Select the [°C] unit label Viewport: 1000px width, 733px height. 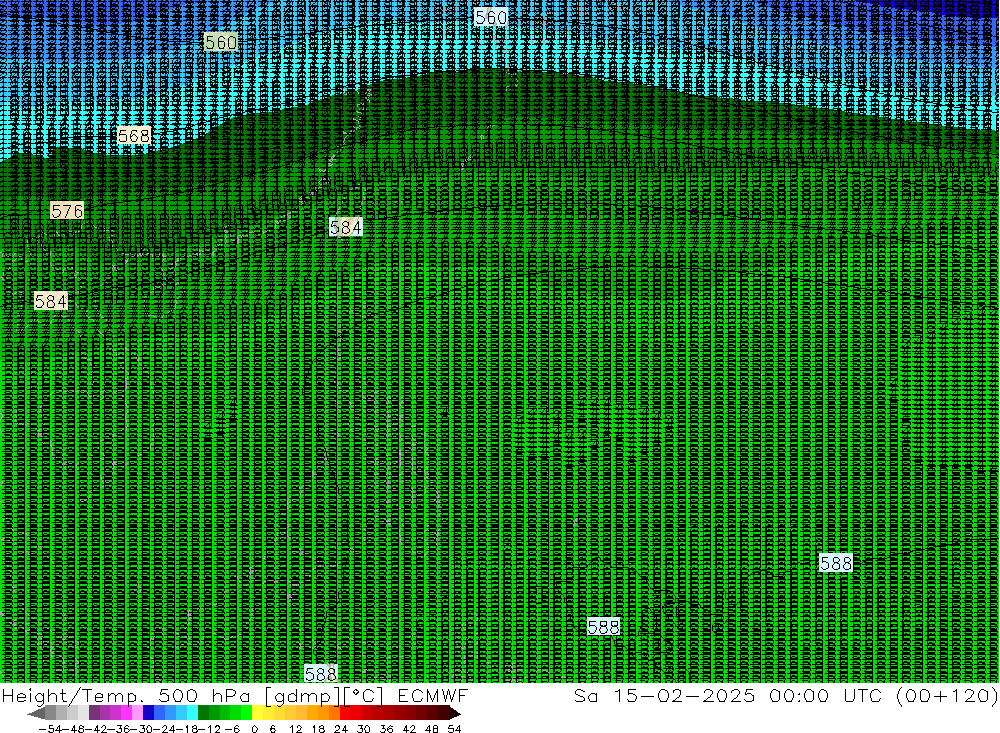coord(364,696)
